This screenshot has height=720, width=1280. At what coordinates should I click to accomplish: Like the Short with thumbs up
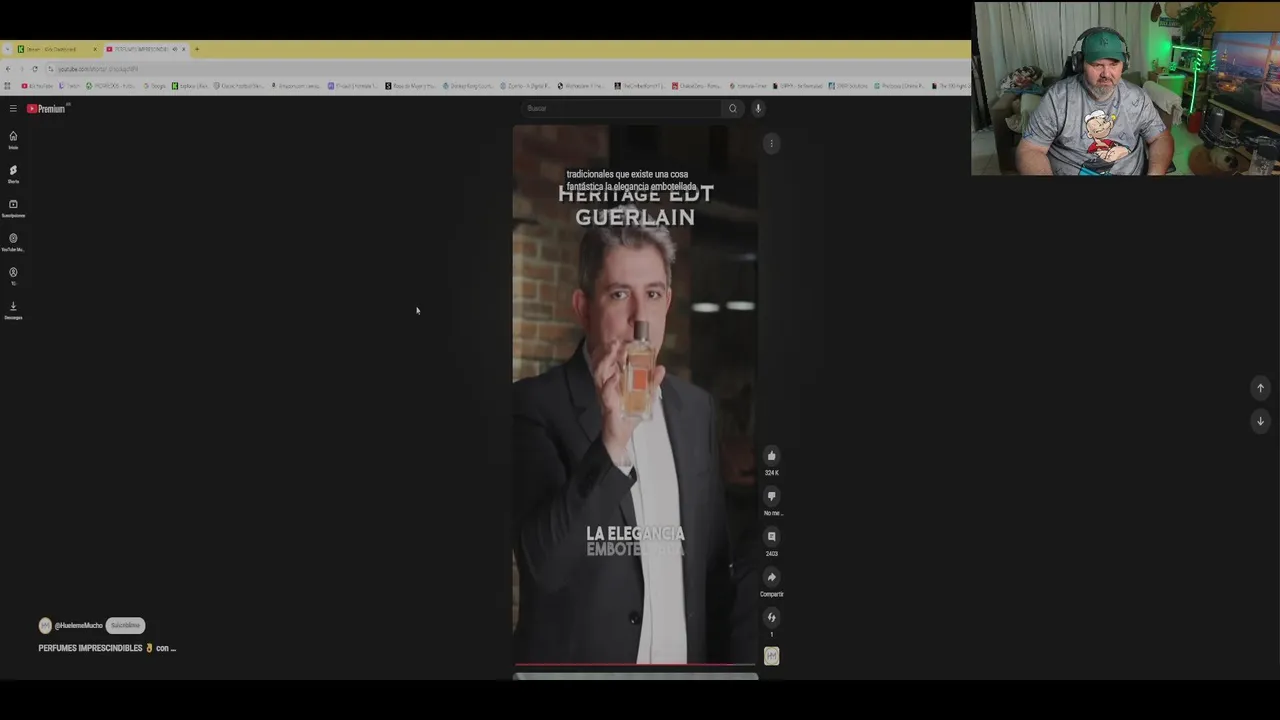coord(771,456)
